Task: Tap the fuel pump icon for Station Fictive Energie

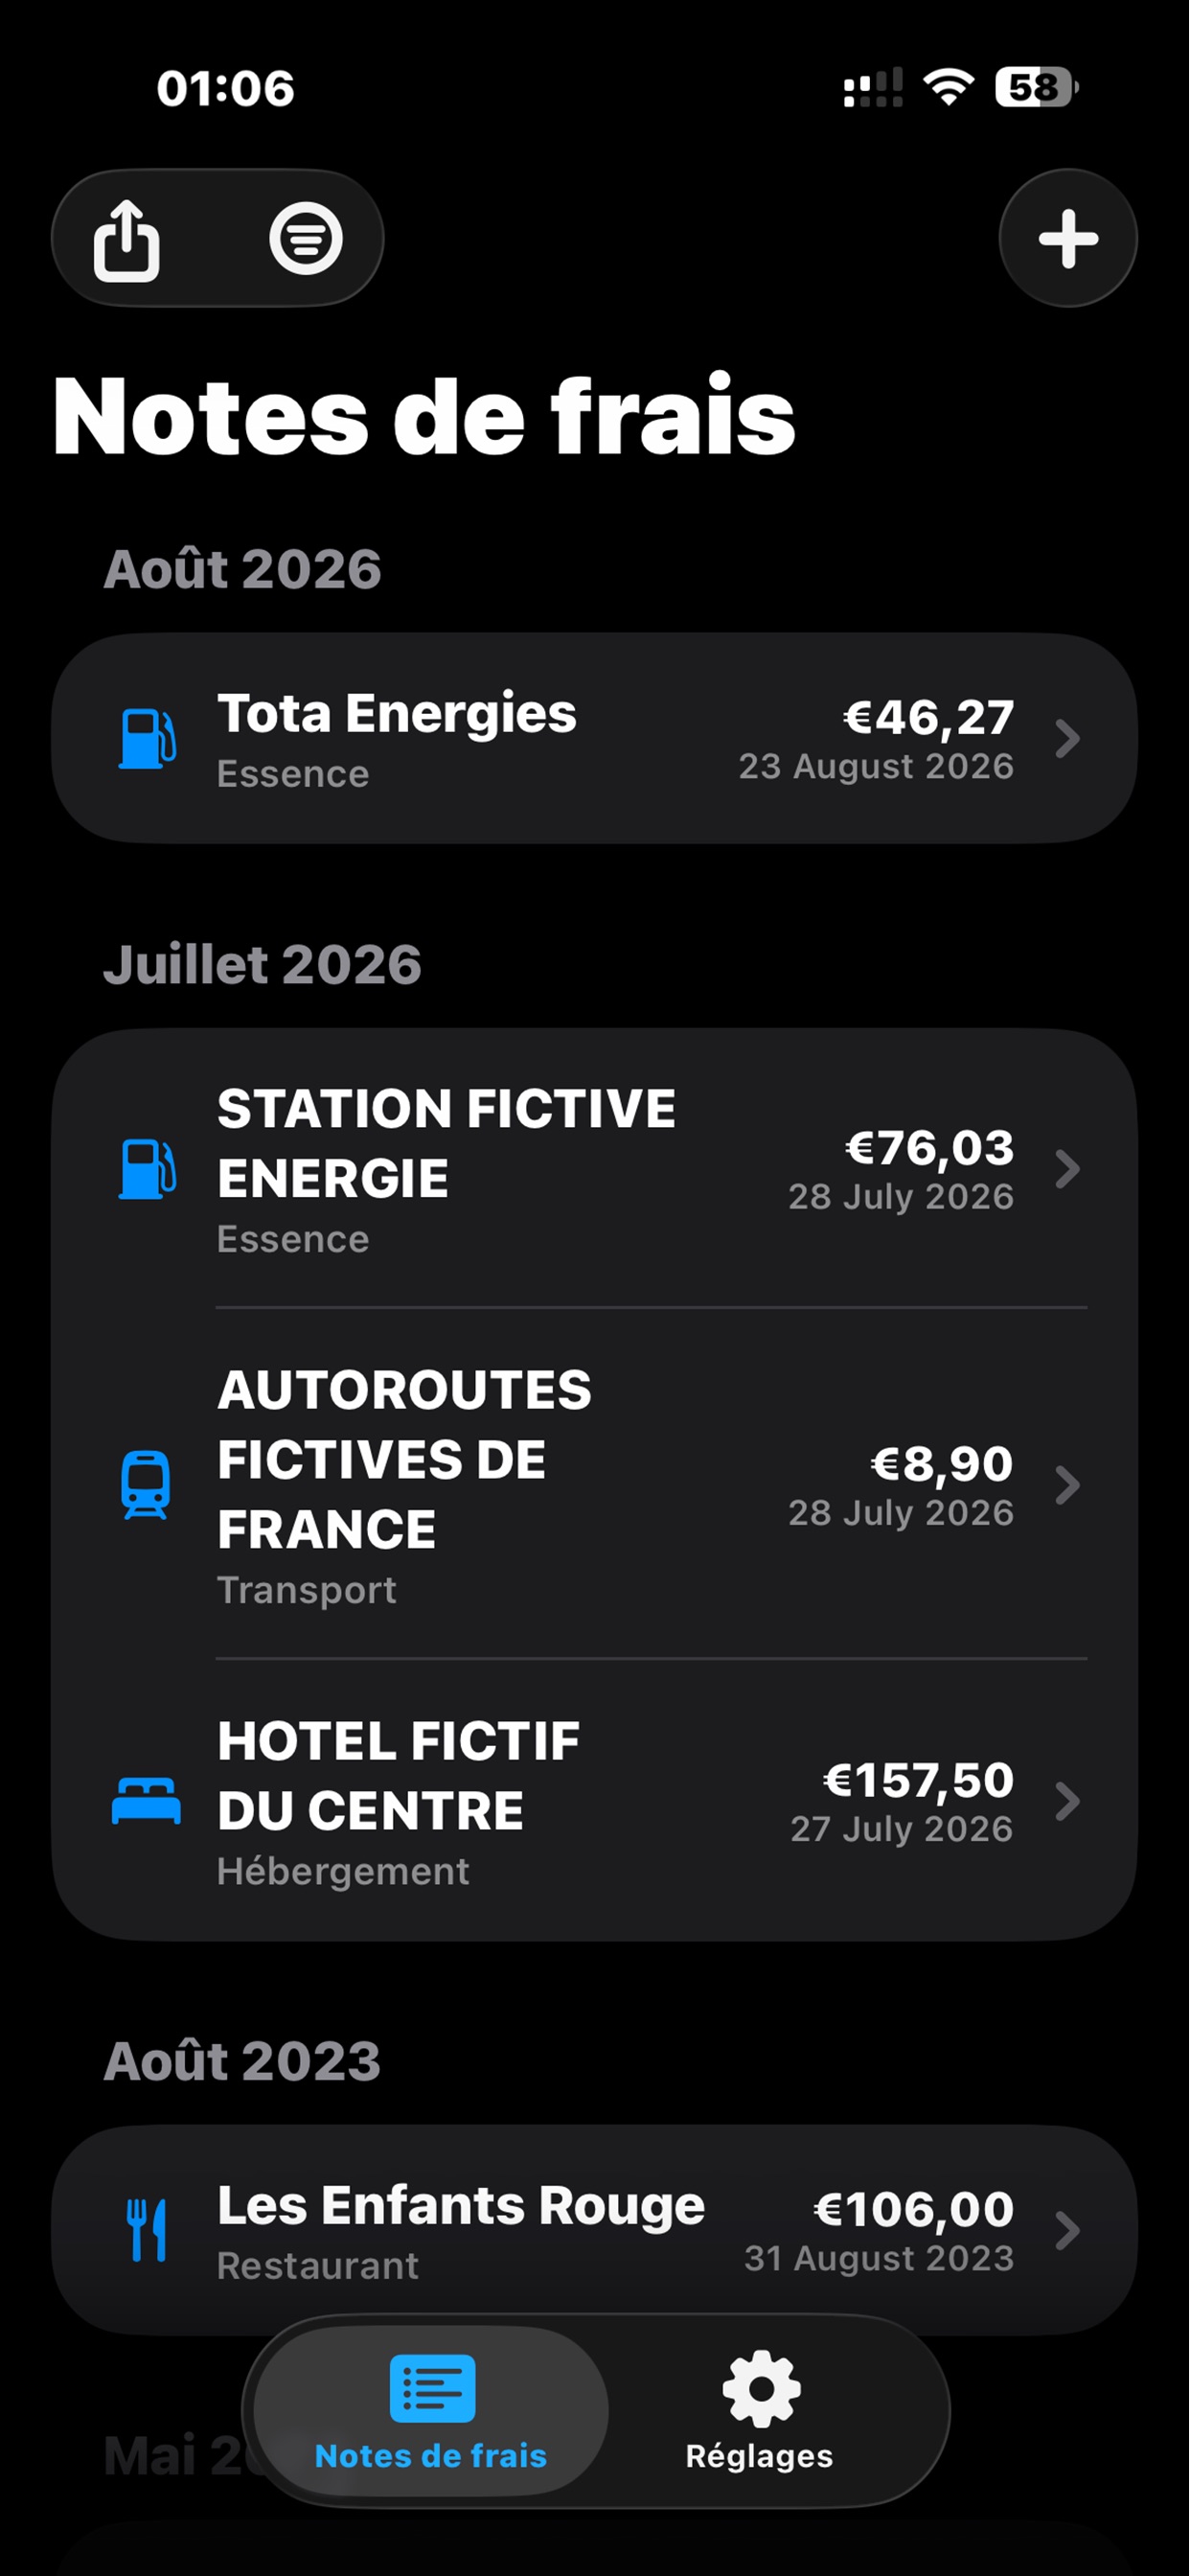Action: [147, 1169]
